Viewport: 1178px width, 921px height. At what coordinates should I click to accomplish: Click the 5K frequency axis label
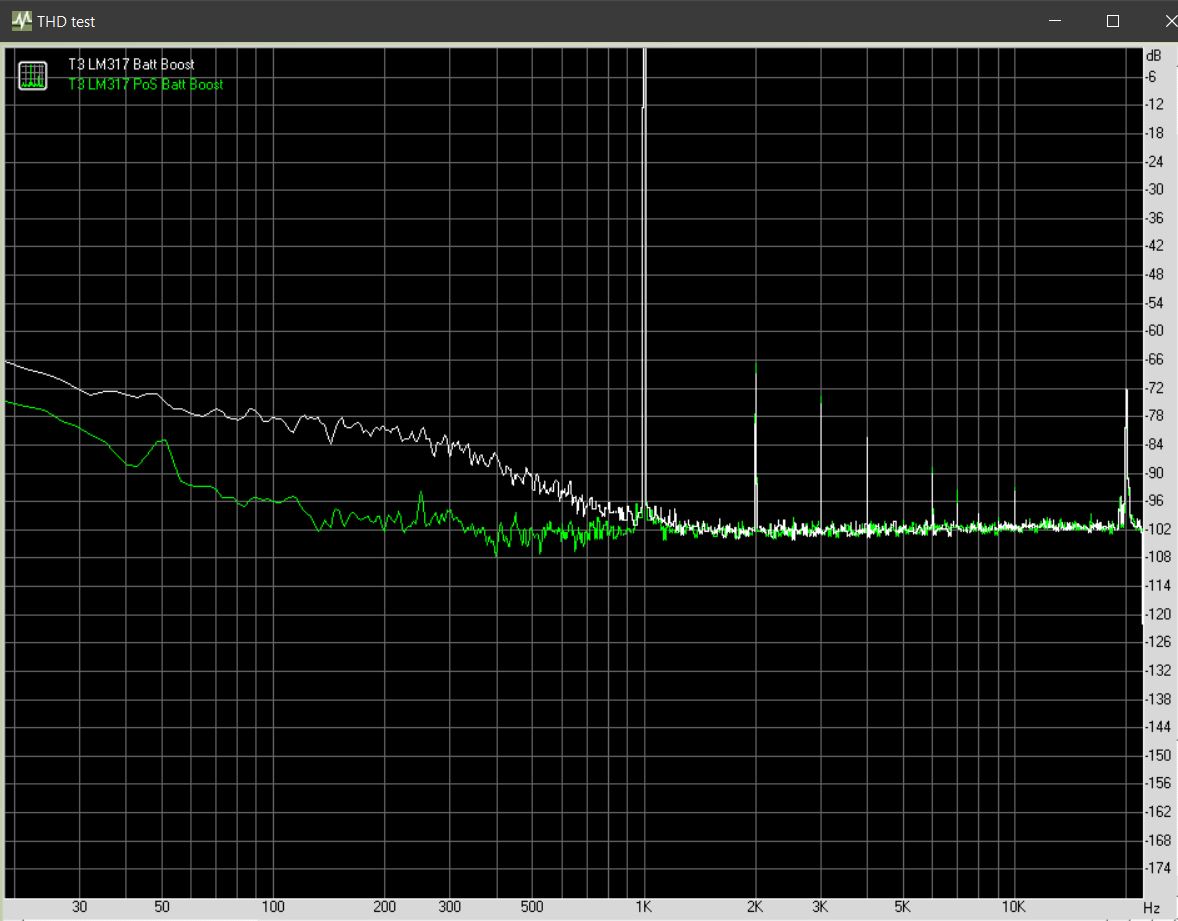902,907
